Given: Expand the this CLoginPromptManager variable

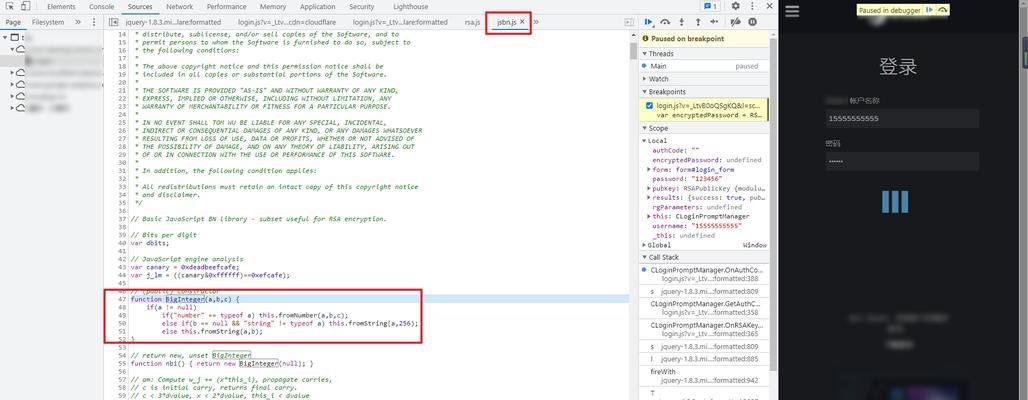Looking at the screenshot, I should click(x=649, y=216).
